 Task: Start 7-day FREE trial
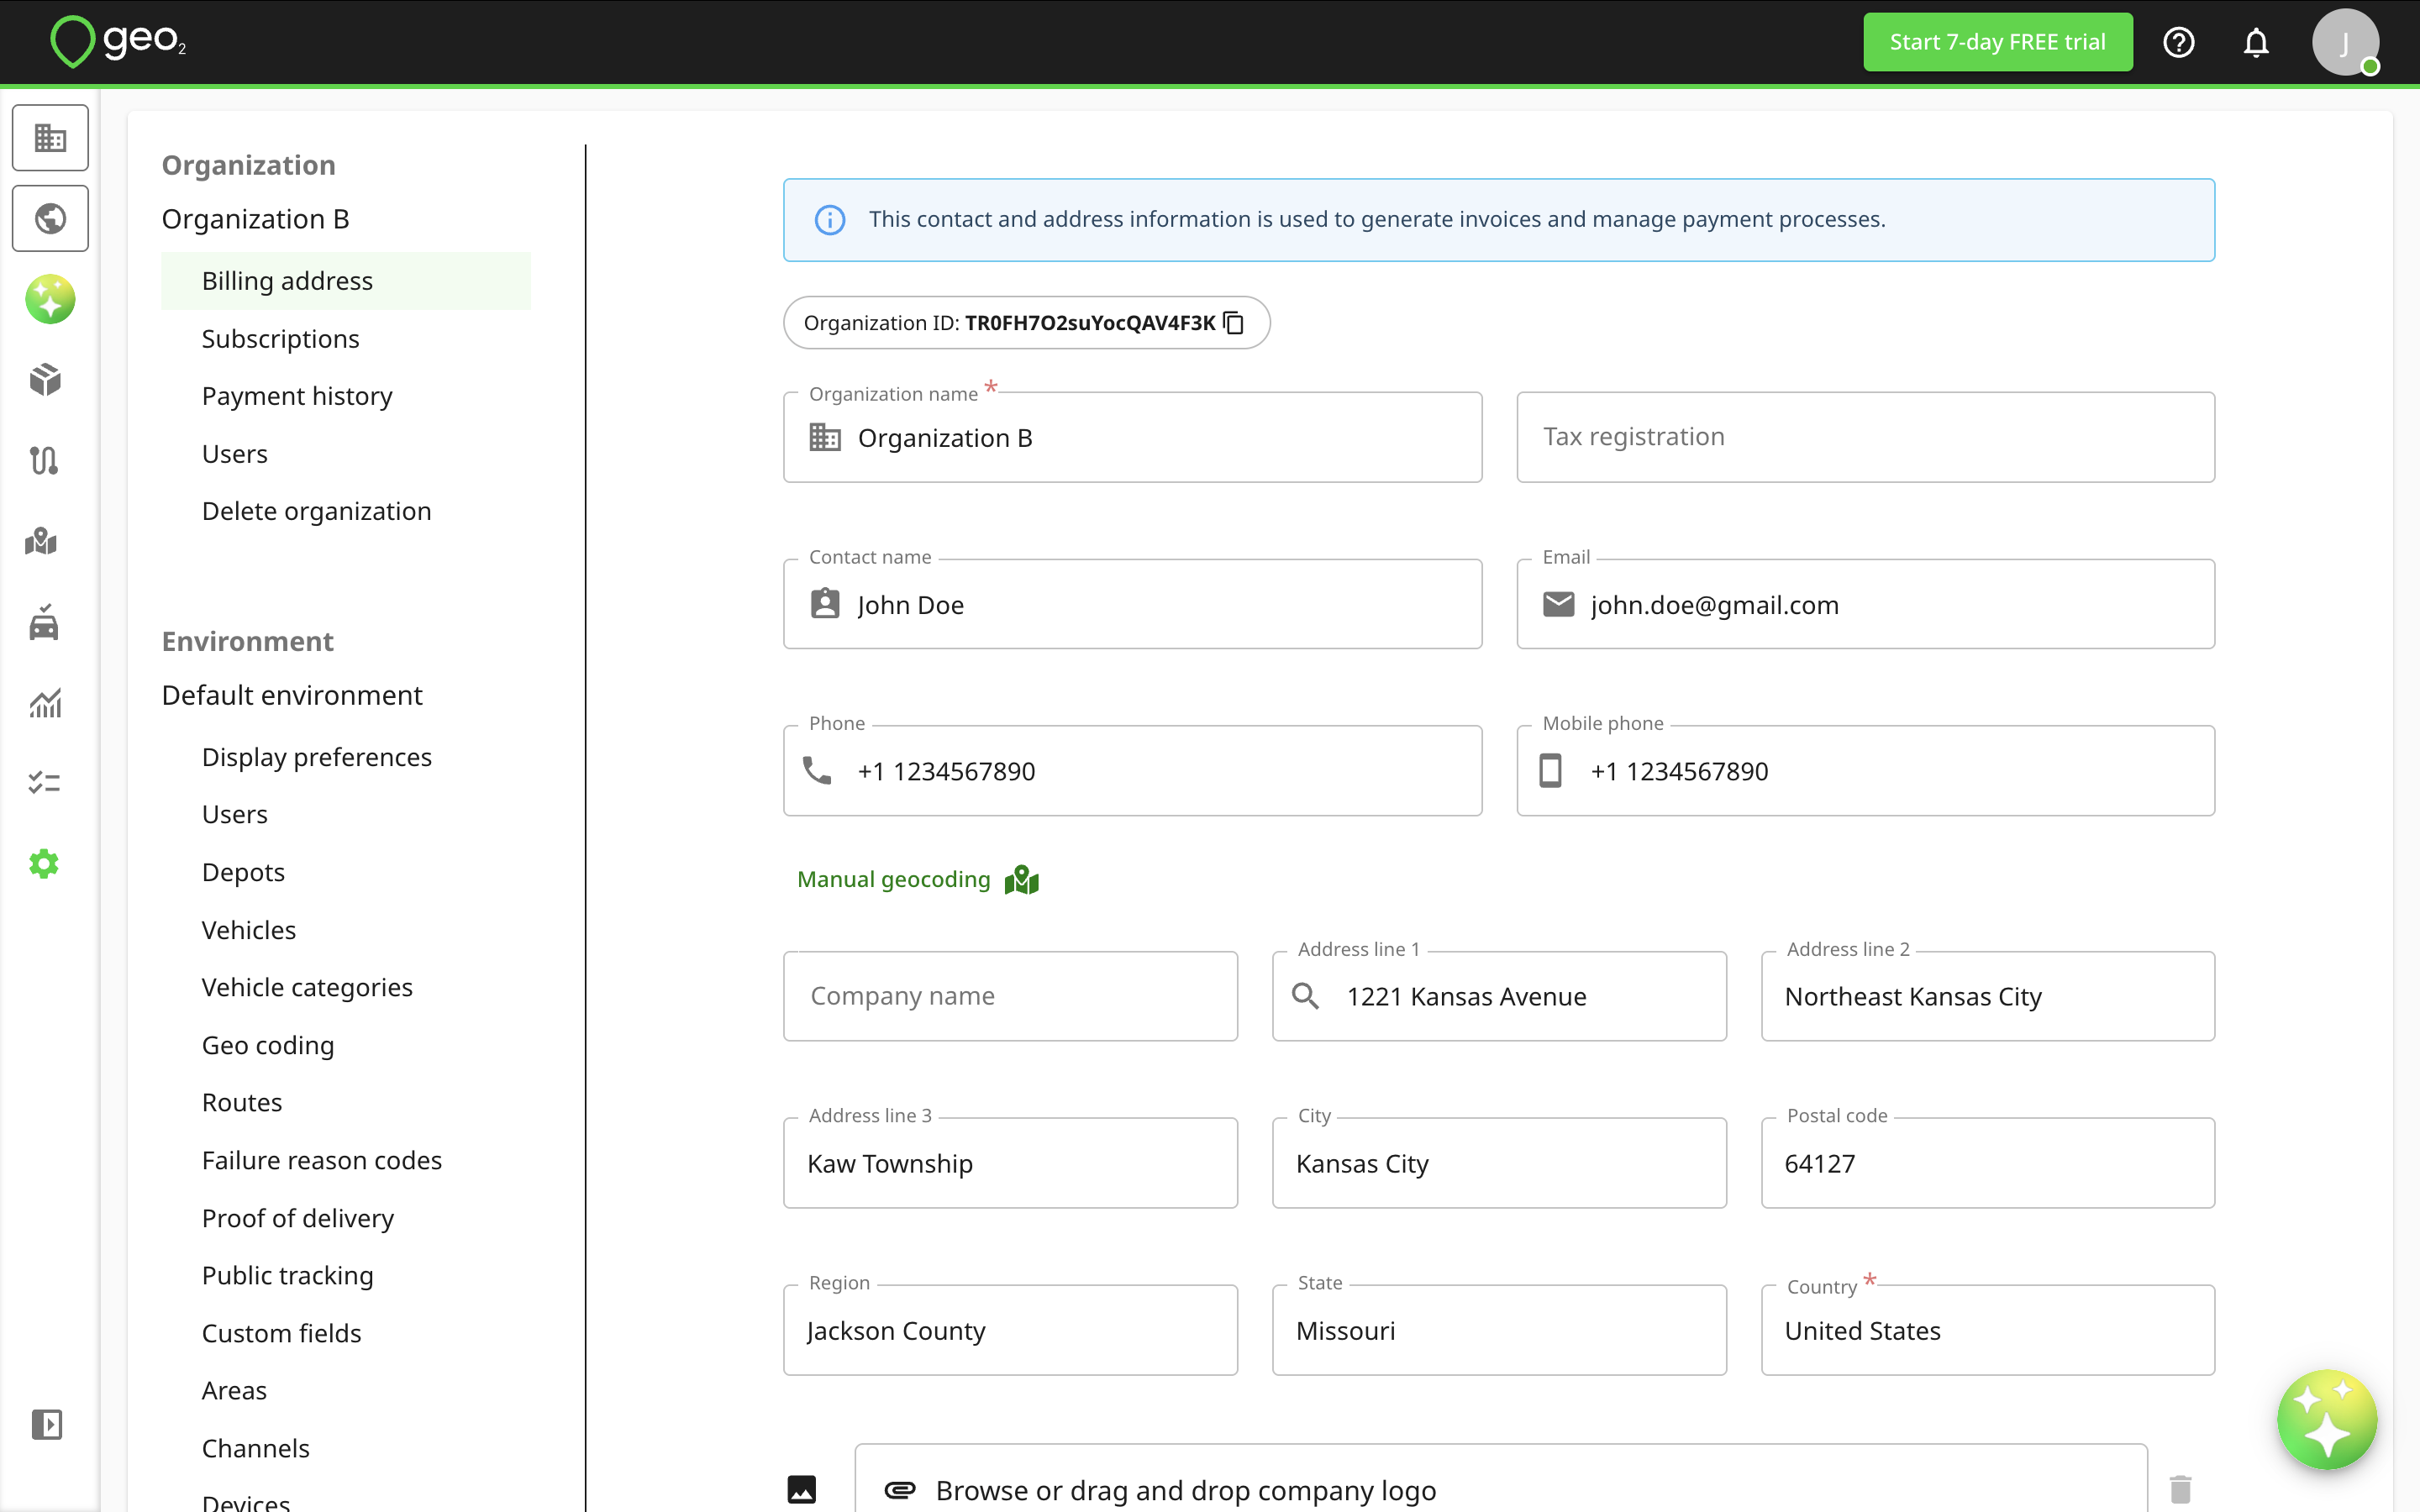click(x=1997, y=42)
